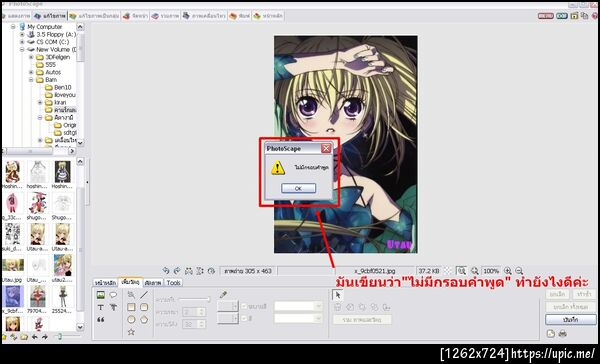Flip the image vertically
Screen dimensions: 600x364
pos(200,271)
